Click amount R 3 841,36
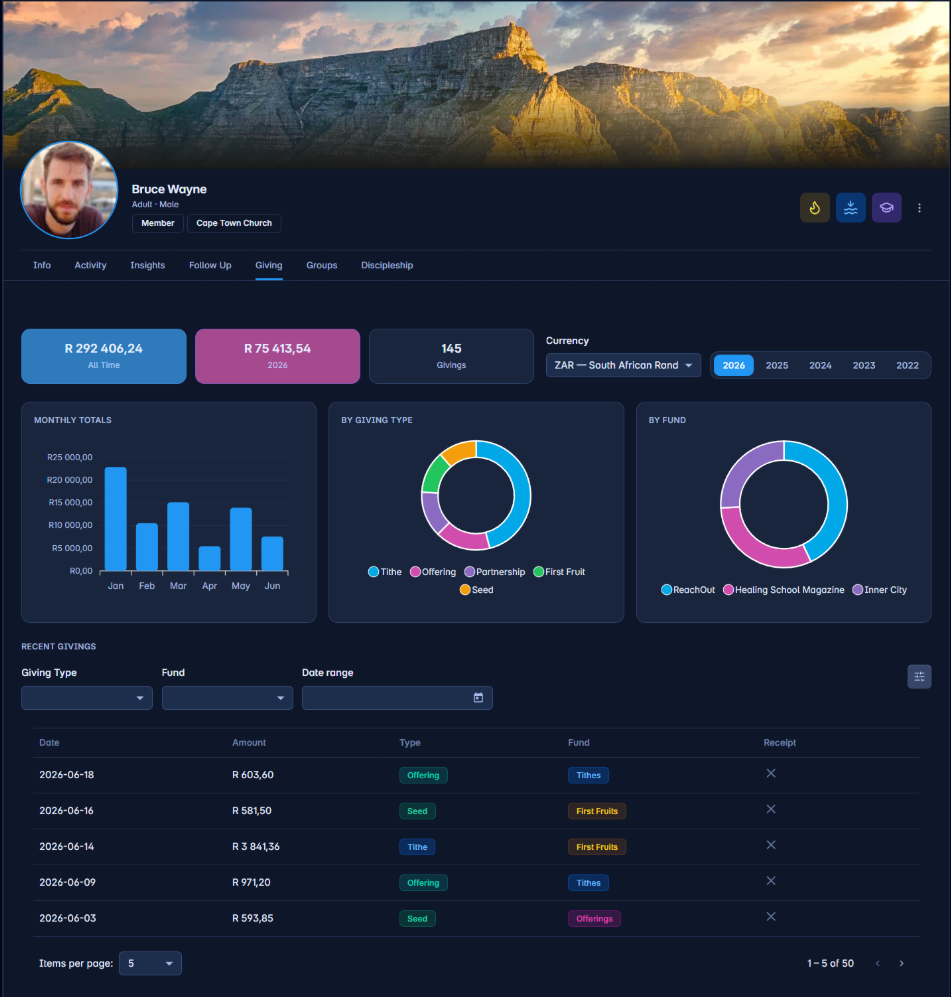This screenshot has width=951, height=997. [256, 846]
